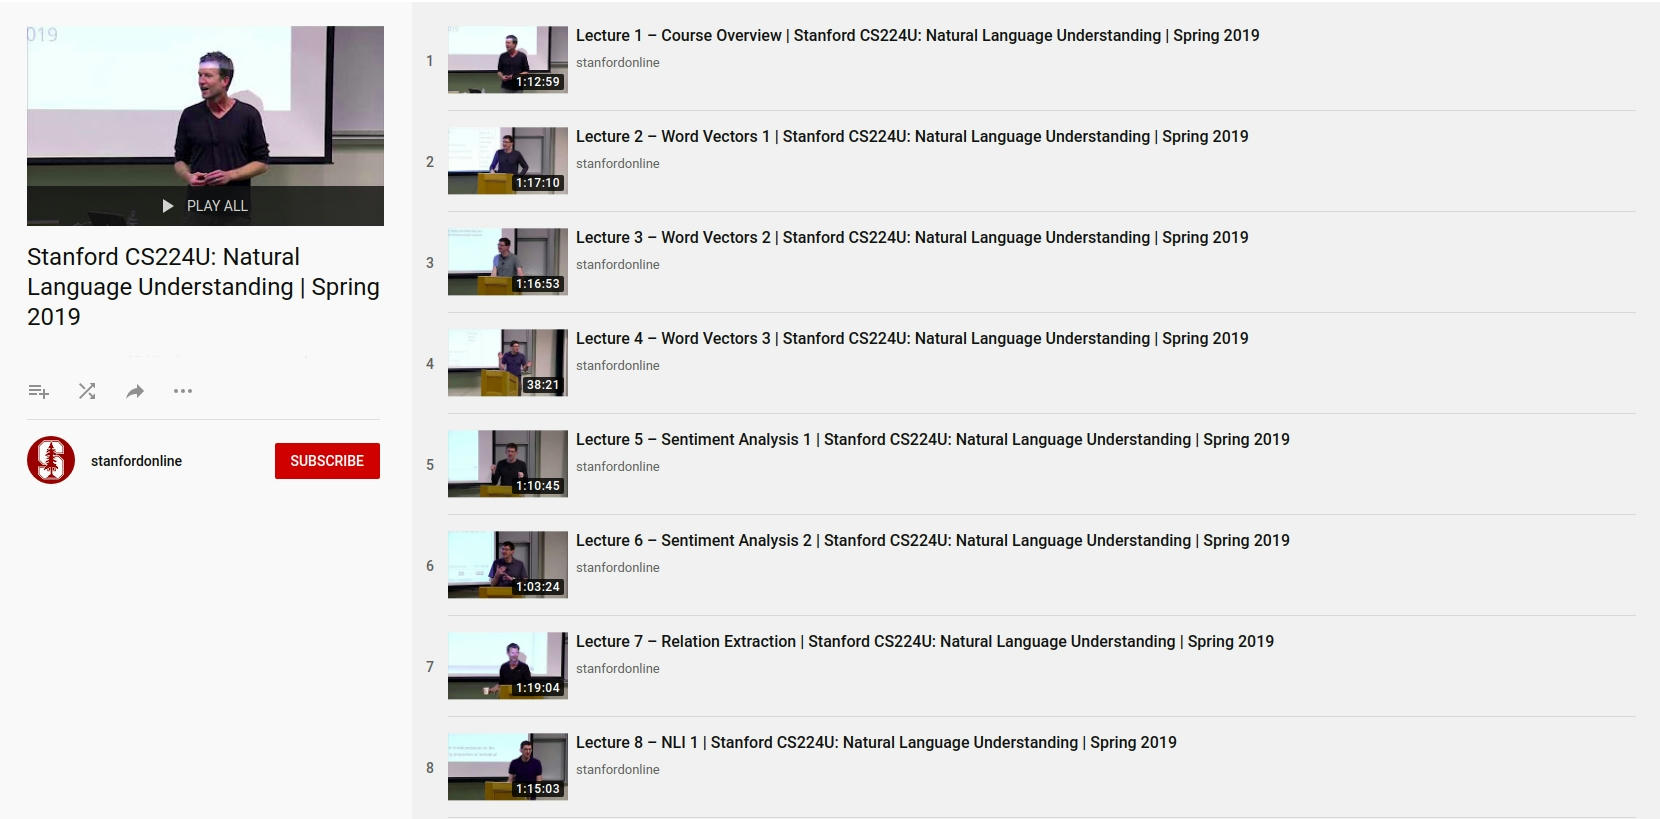1660x819 pixels.
Task: Open Lecture 5 Sentiment Analysis 1 thumbnail
Action: pyautogui.click(x=508, y=464)
